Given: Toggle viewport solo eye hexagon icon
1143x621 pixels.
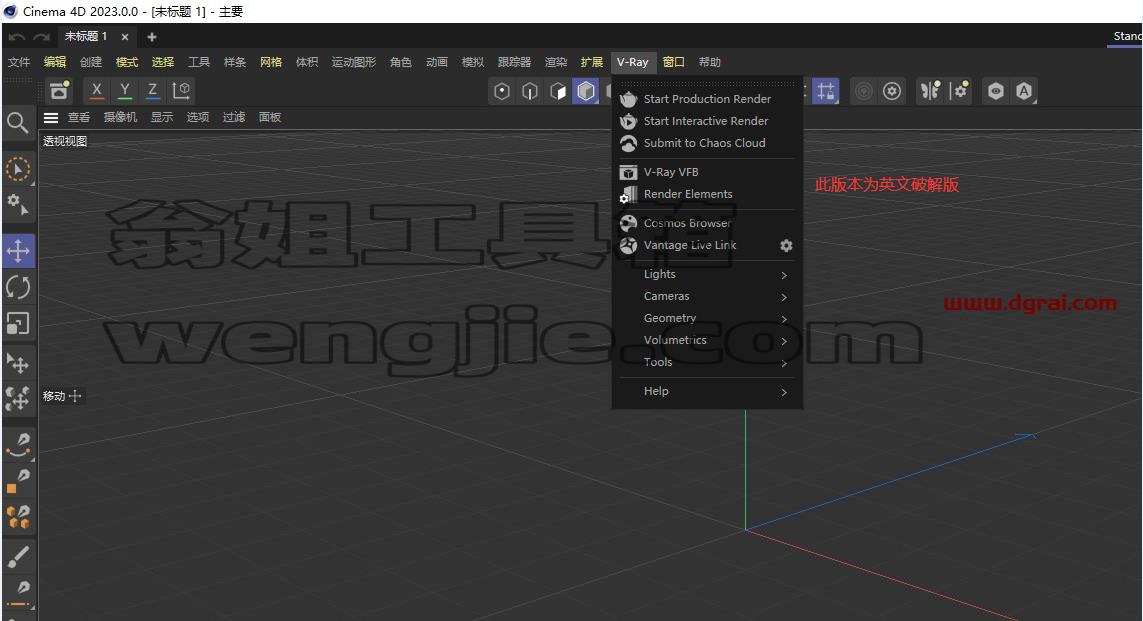Looking at the screenshot, I should point(996,91).
